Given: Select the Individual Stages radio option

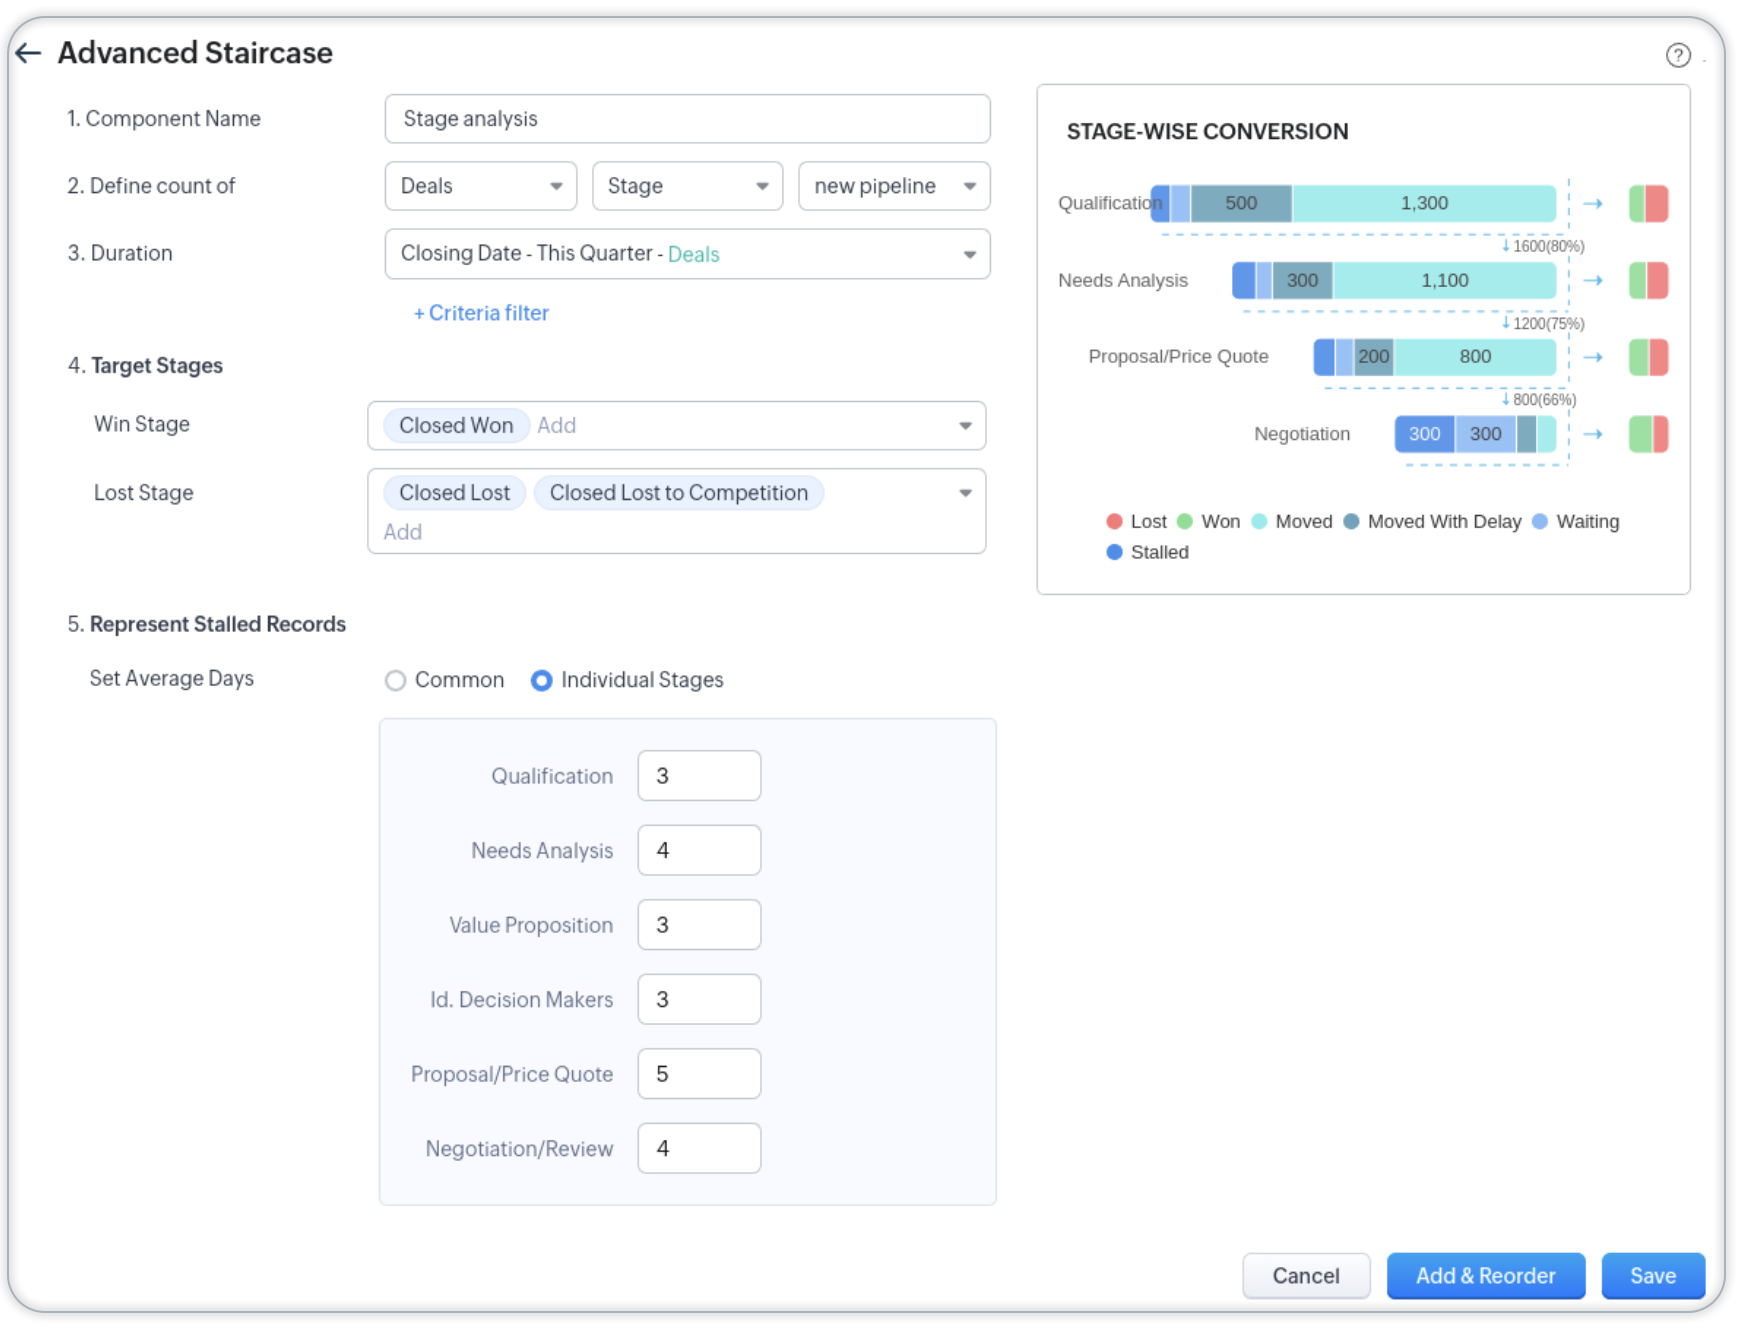Looking at the screenshot, I should point(541,681).
